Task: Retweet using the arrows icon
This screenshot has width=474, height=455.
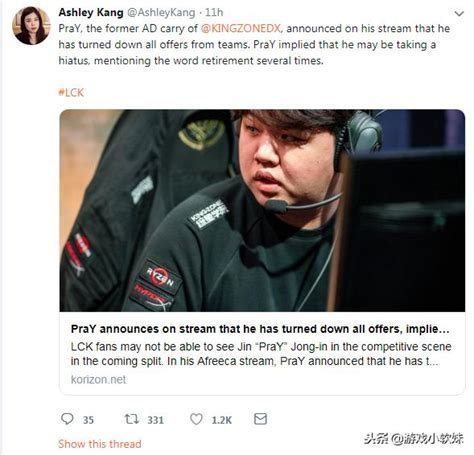Action: pyautogui.click(x=132, y=419)
